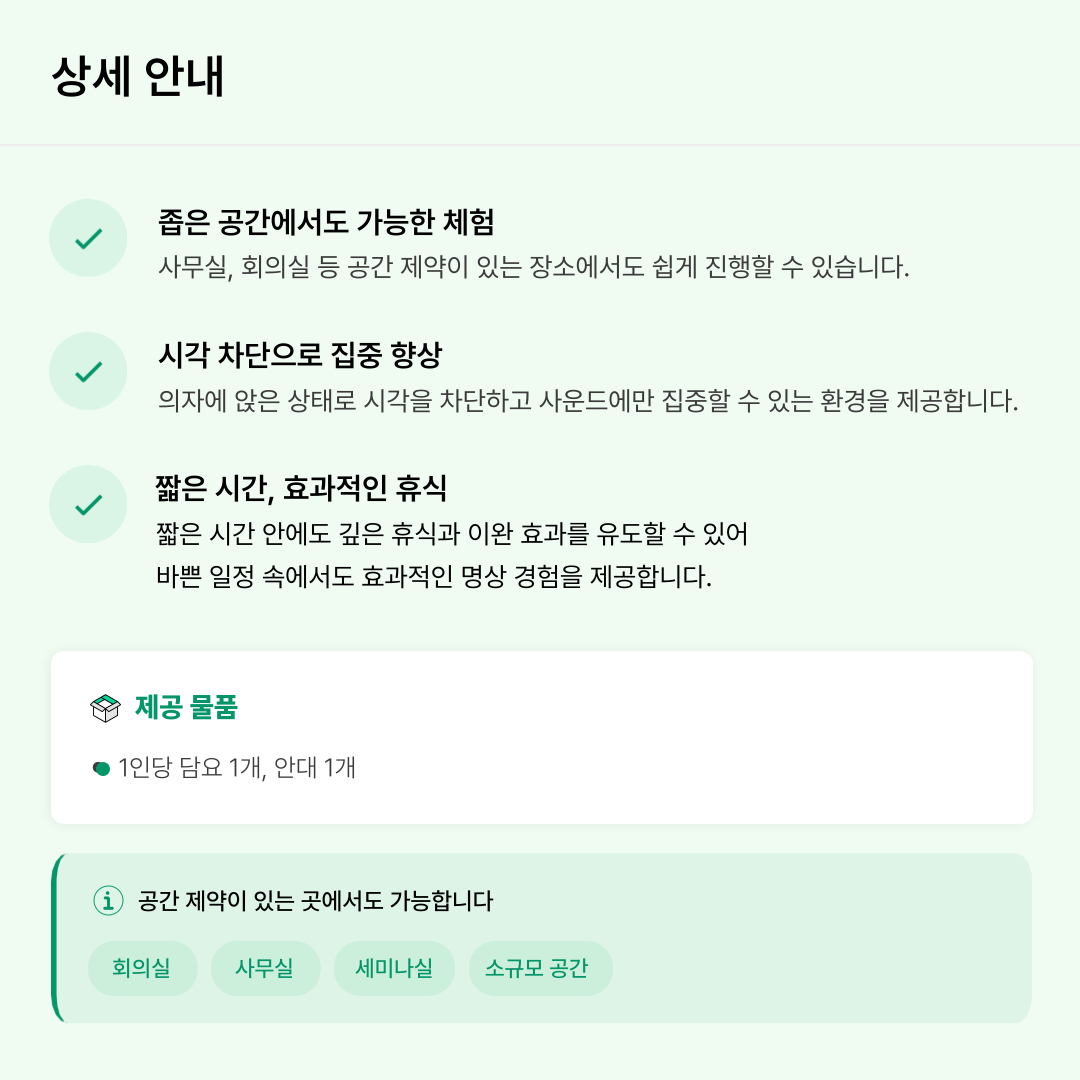Click the checkmark icon beside 좁은 공간에서도 가능한 체험
The width and height of the screenshot is (1080, 1080).
point(88,238)
